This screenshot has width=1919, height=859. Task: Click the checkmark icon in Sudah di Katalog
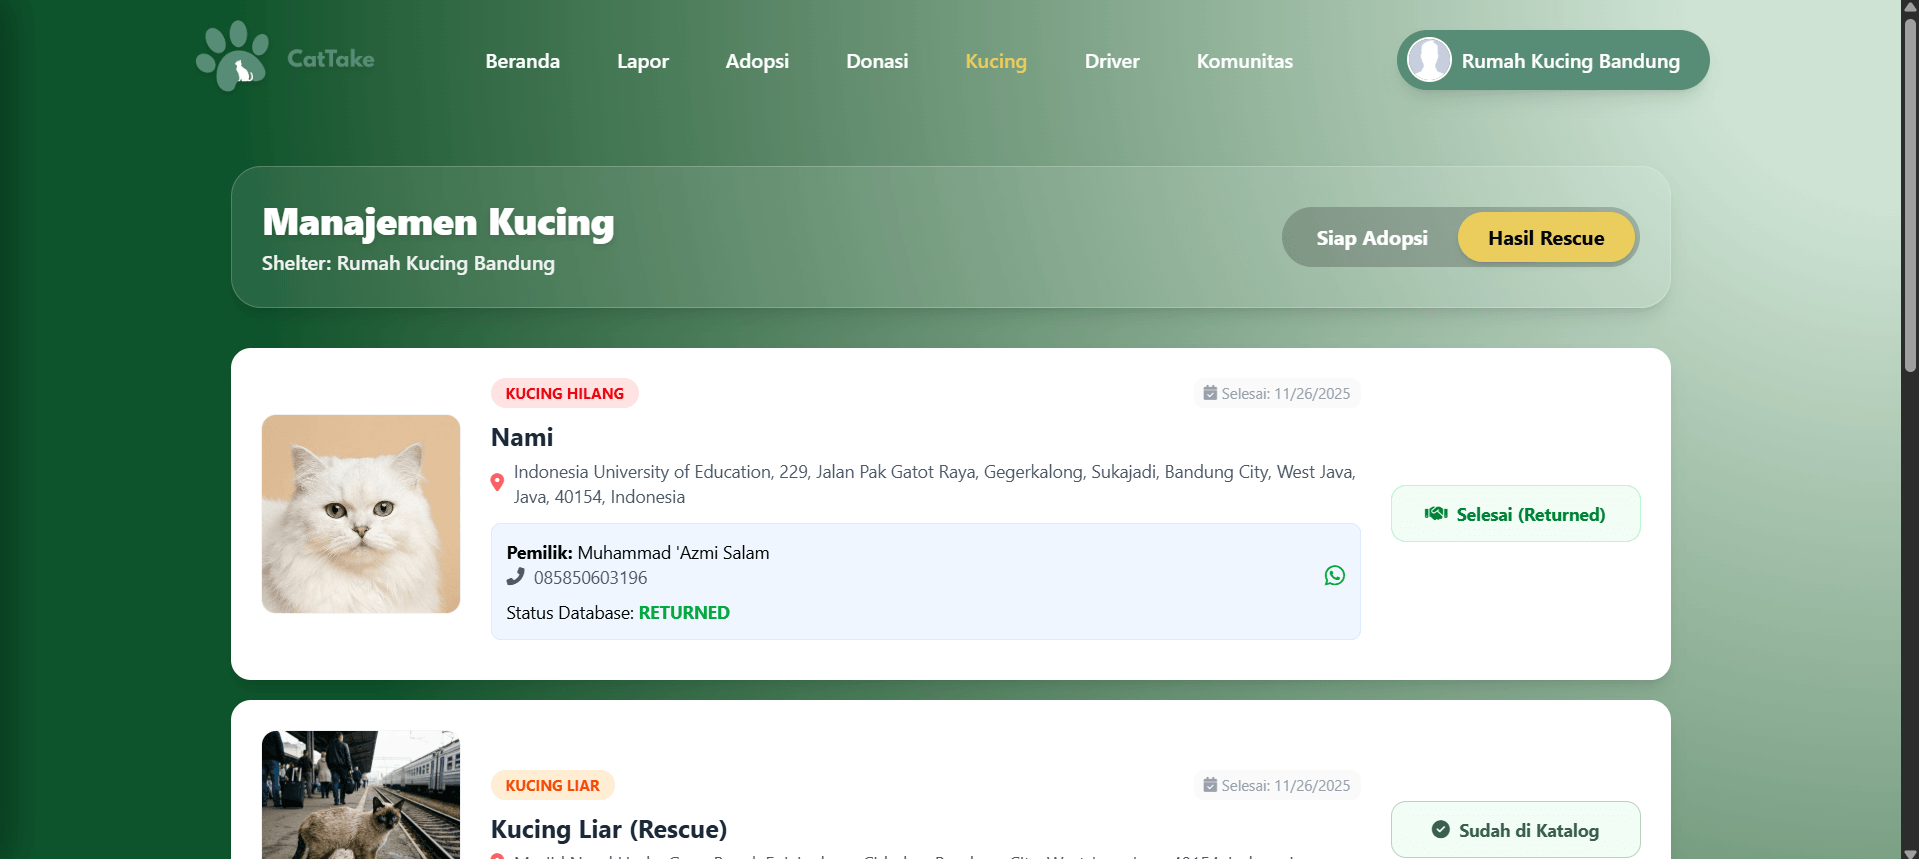[x=1440, y=830]
